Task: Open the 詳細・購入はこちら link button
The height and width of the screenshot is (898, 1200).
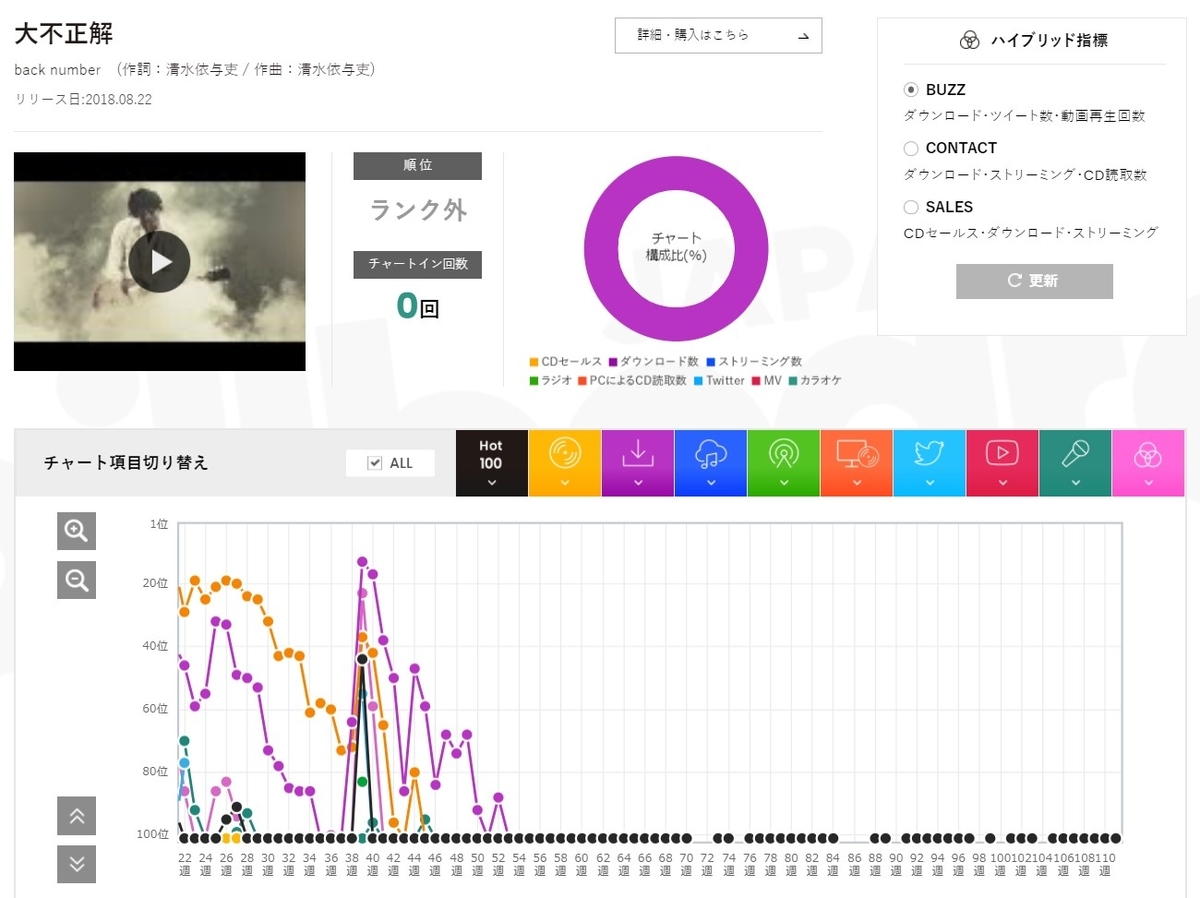Action: click(718, 35)
